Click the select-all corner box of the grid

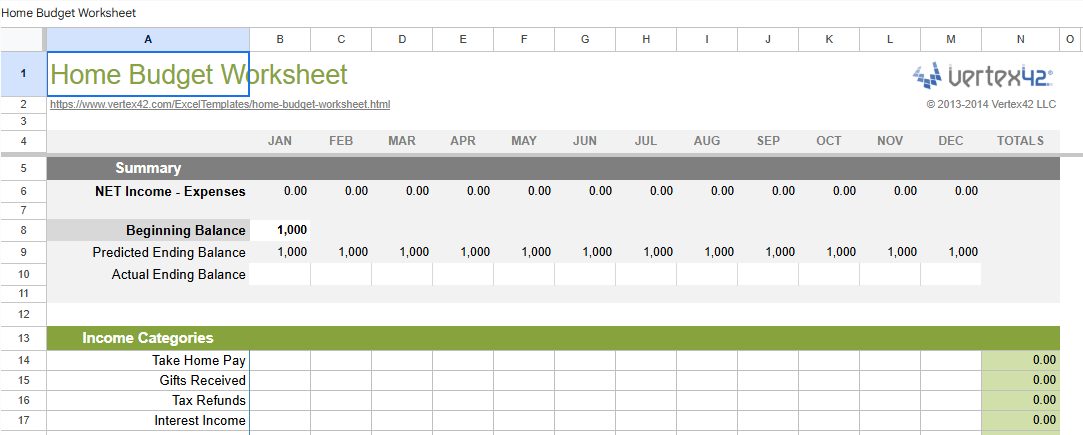point(23,39)
